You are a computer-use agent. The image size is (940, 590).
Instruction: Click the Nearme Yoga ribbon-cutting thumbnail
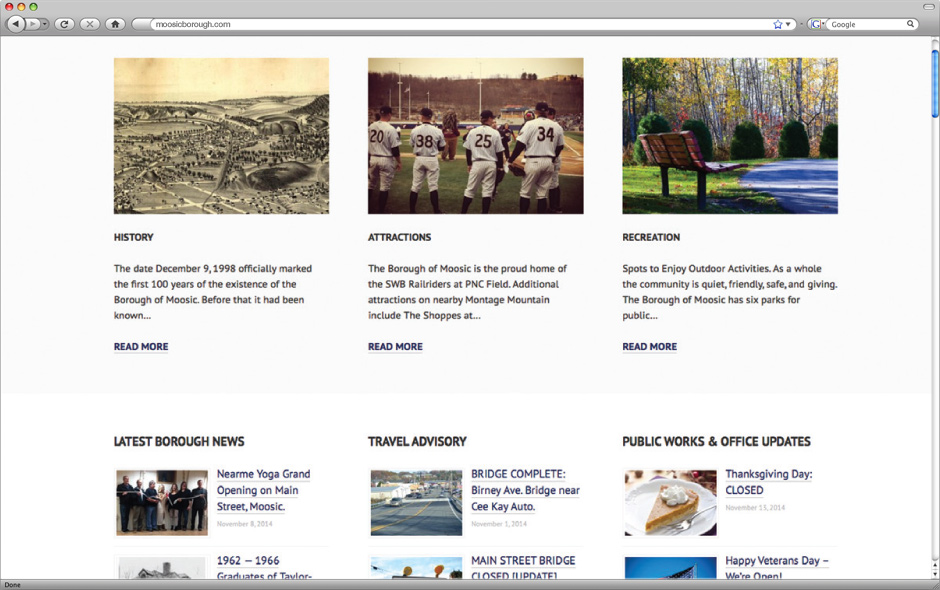[162, 502]
